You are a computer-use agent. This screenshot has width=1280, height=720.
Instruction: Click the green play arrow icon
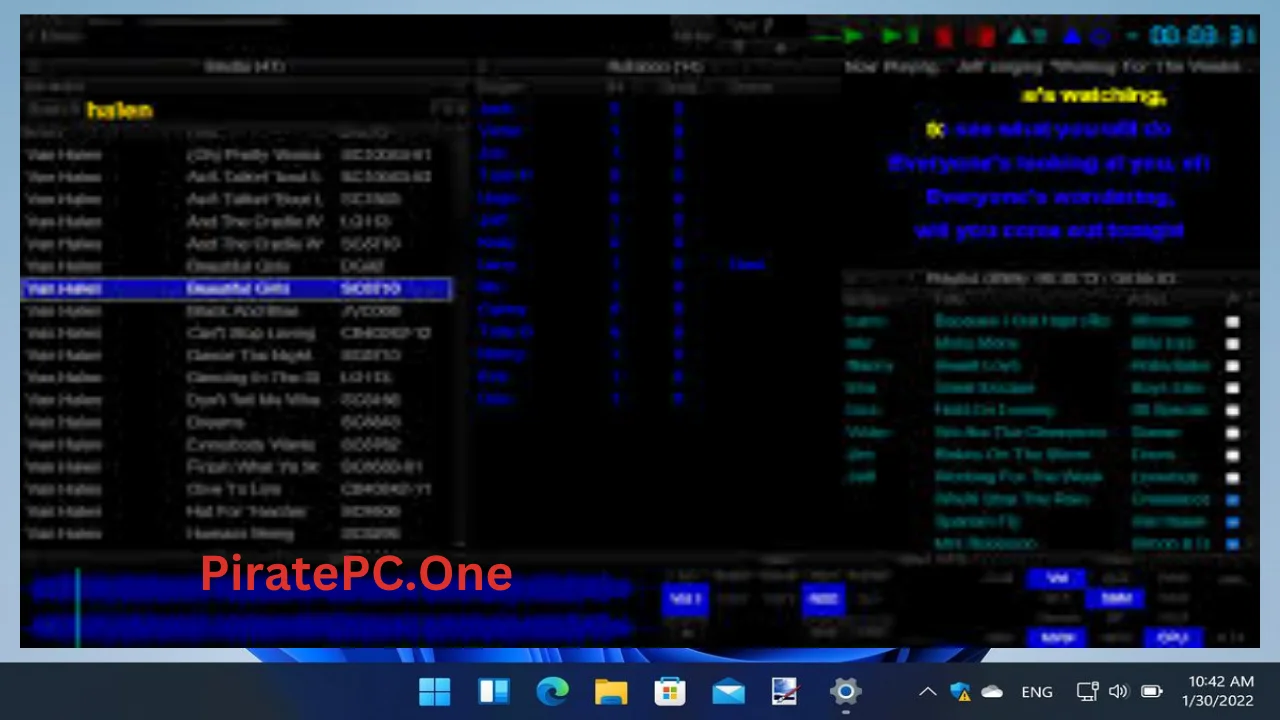click(853, 37)
